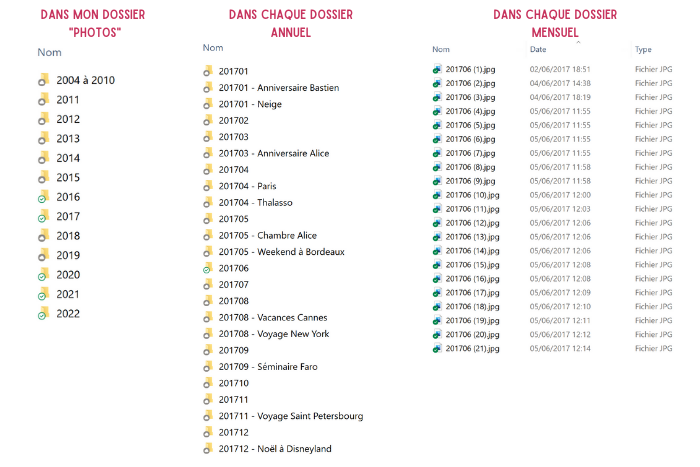Click the Nom header in Photos folder list

49,52
